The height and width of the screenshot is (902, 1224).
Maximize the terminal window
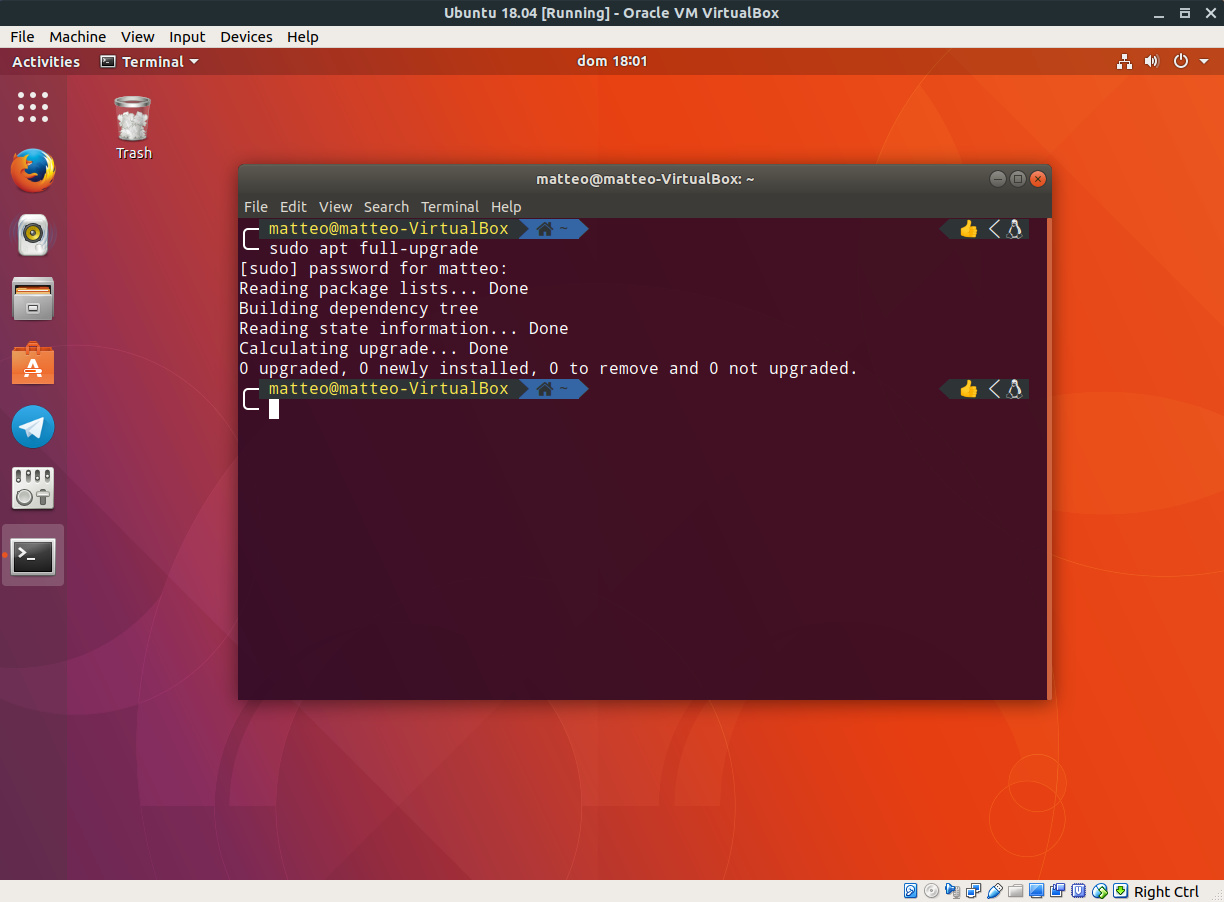(x=1018, y=179)
